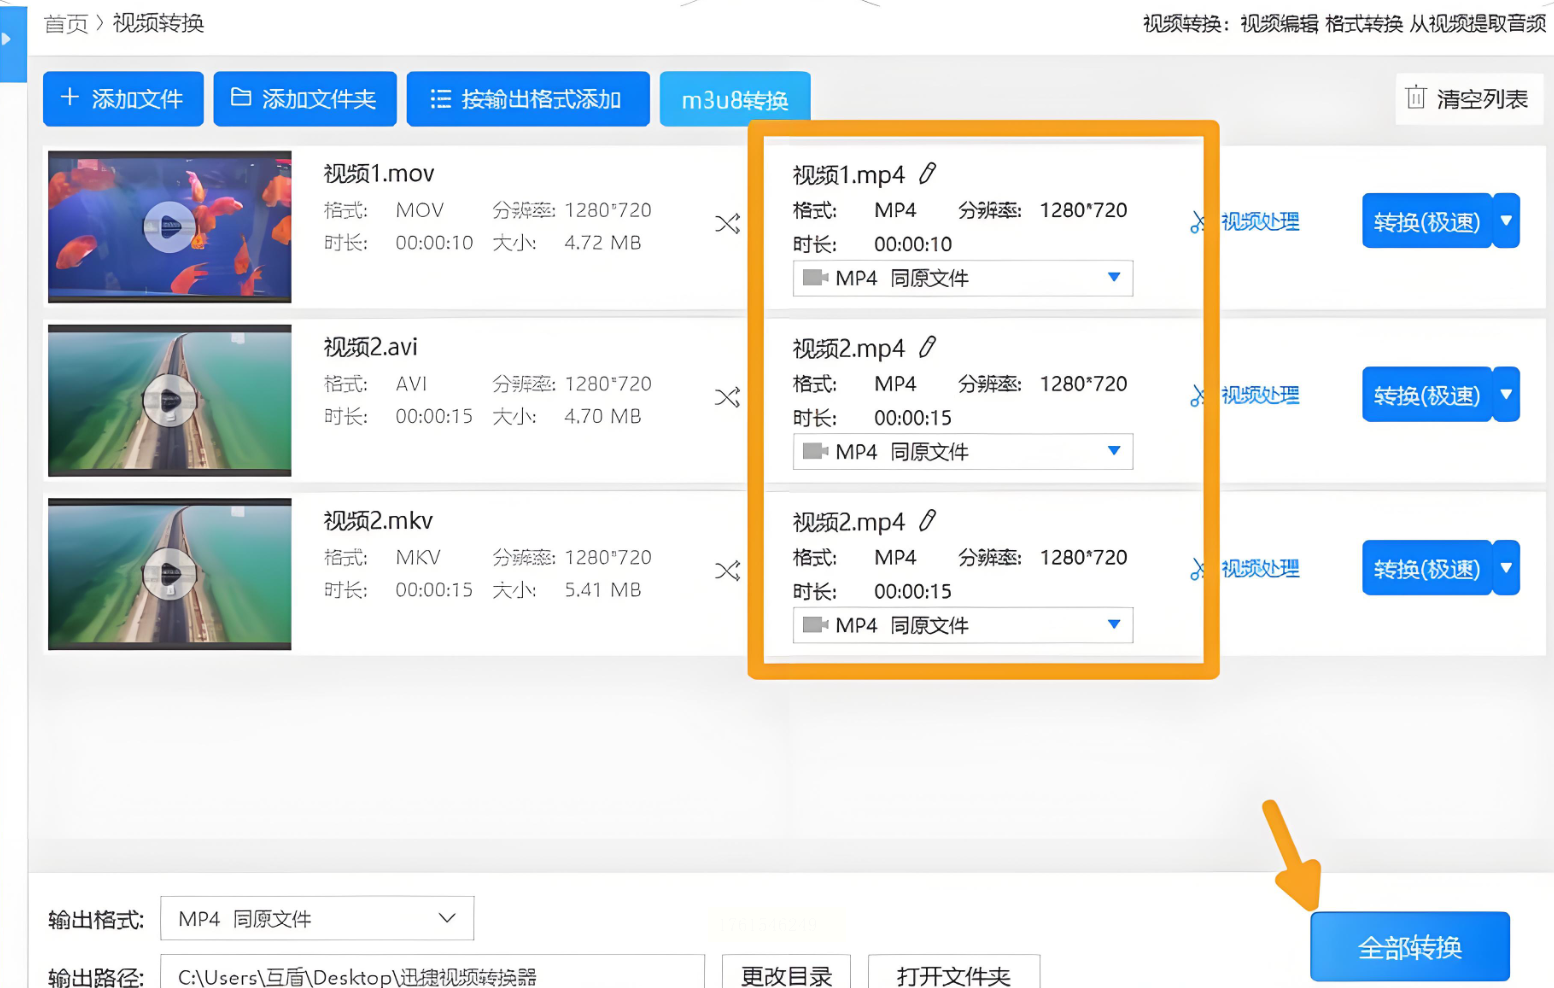
Task: Click the rename pencil icon for the 视频2.mkv output
Action: [x=928, y=521]
